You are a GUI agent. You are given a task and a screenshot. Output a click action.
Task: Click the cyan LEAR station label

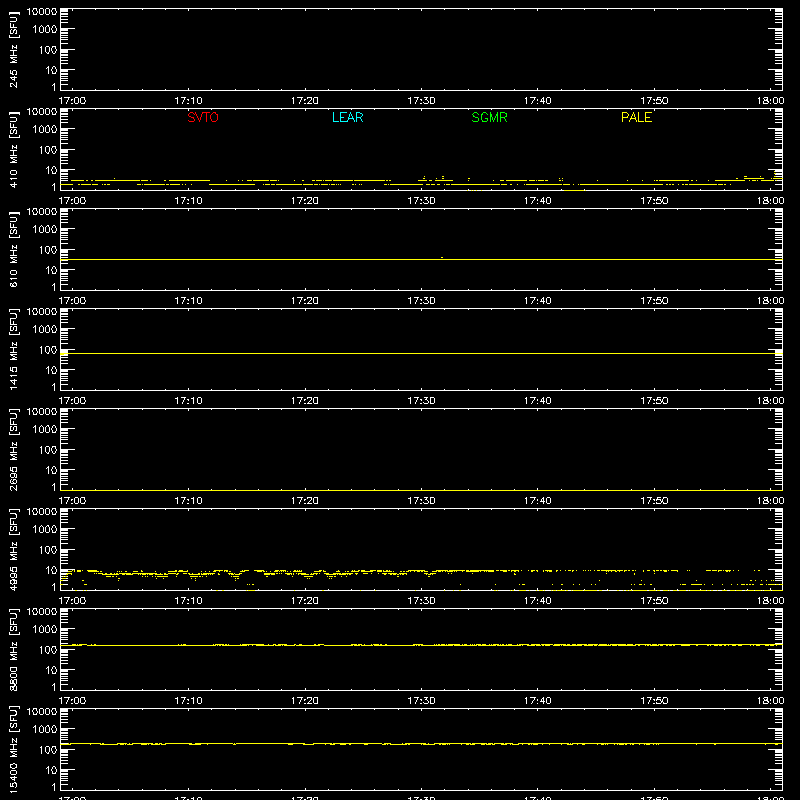pos(347,117)
